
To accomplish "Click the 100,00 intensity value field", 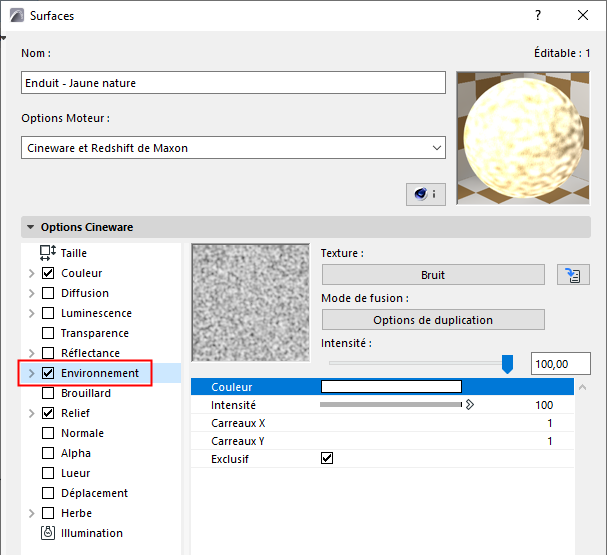I will pos(561,364).
